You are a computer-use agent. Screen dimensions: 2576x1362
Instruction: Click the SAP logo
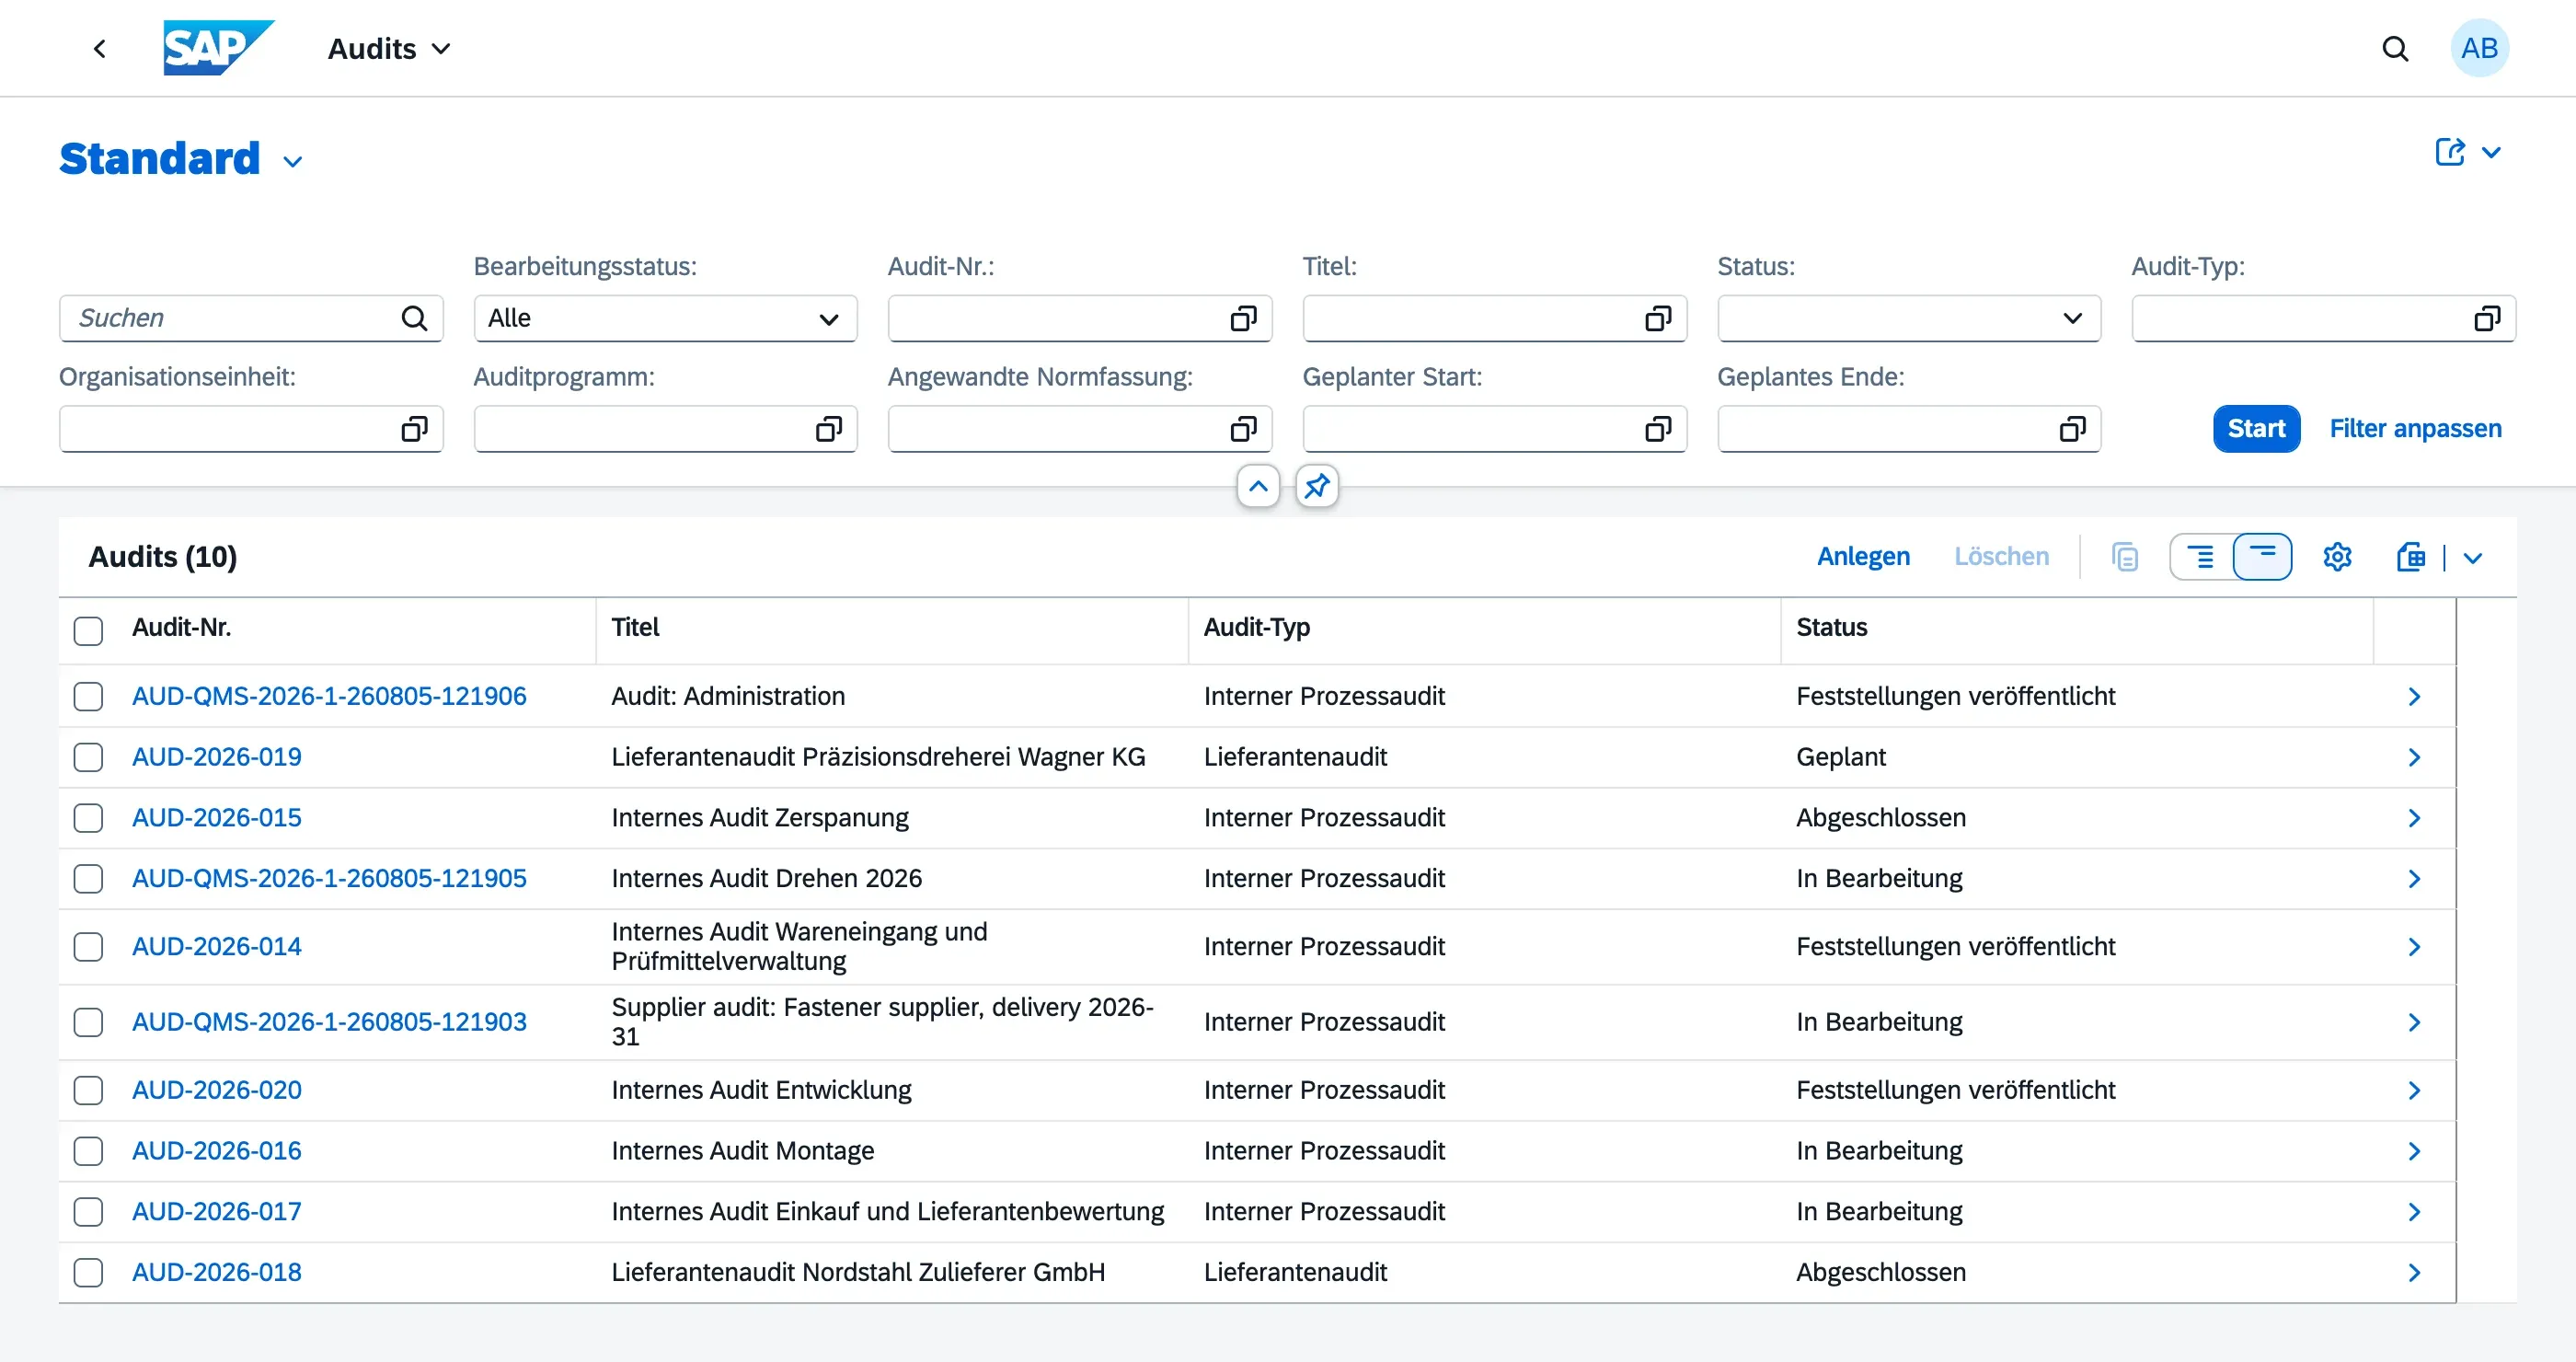click(218, 48)
